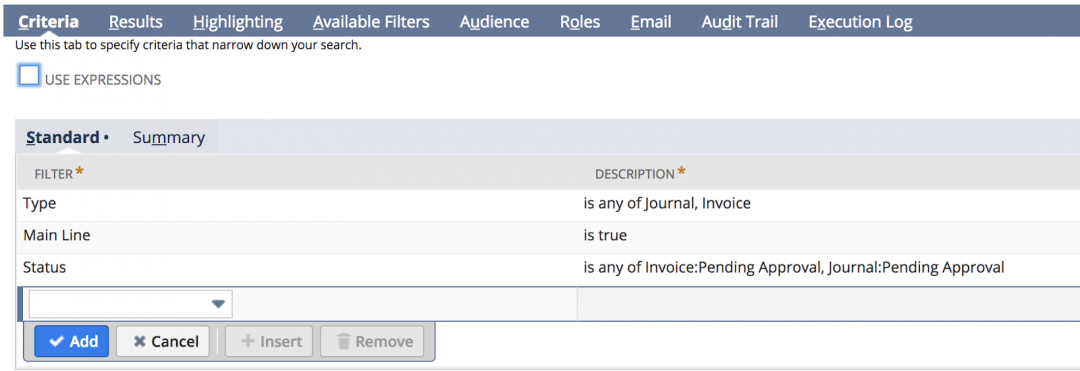
Task: Open the Highlighting tab
Action: pyautogui.click(x=238, y=22)
